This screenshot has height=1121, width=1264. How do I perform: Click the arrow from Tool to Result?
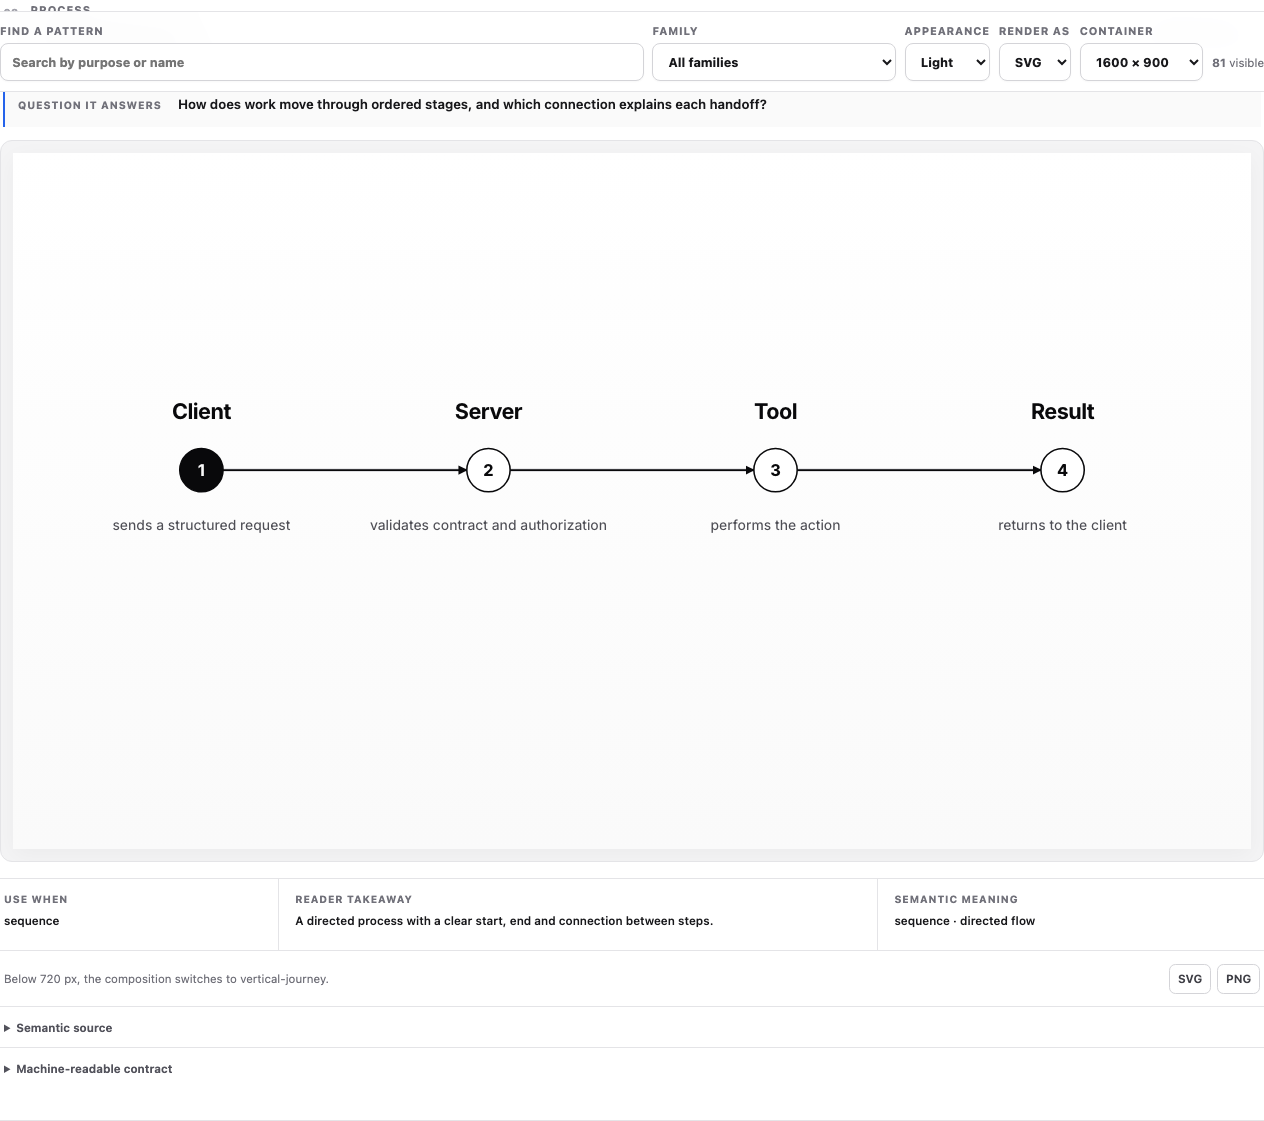919,470
